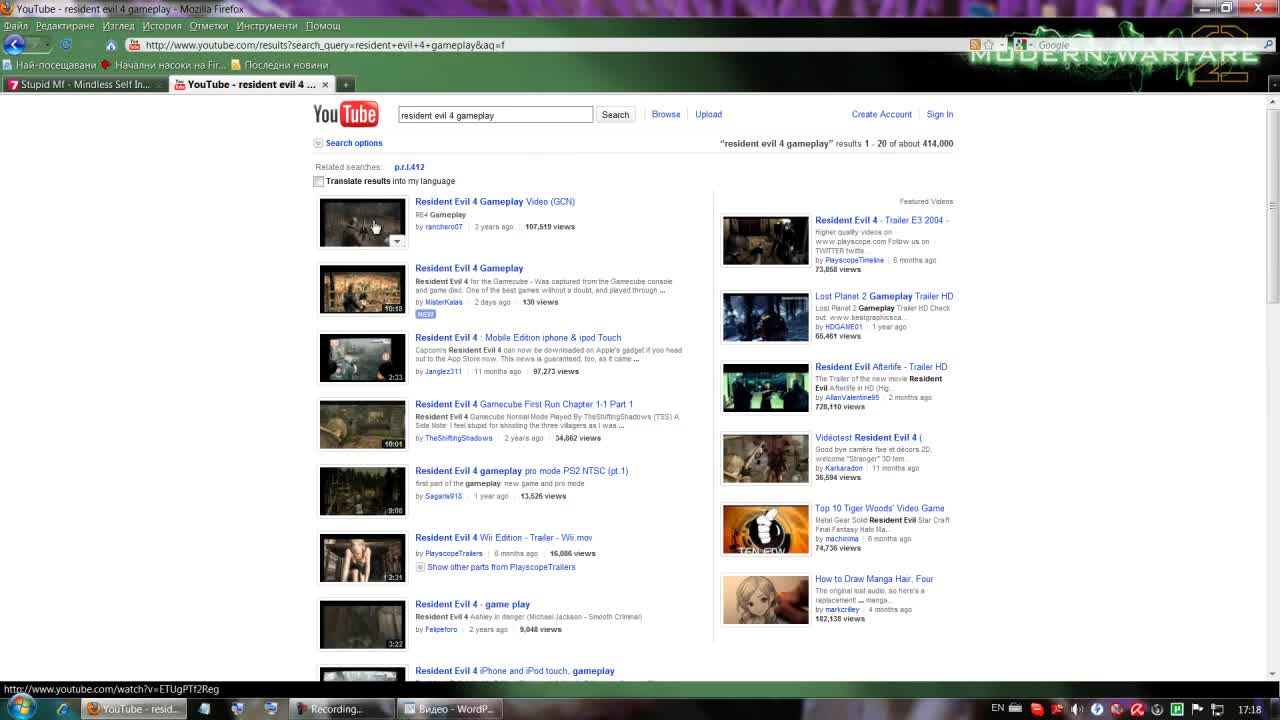Open Gamecube First Run Chapter 1-1 video
1280x720 pixels.
[x=524, y=404]
